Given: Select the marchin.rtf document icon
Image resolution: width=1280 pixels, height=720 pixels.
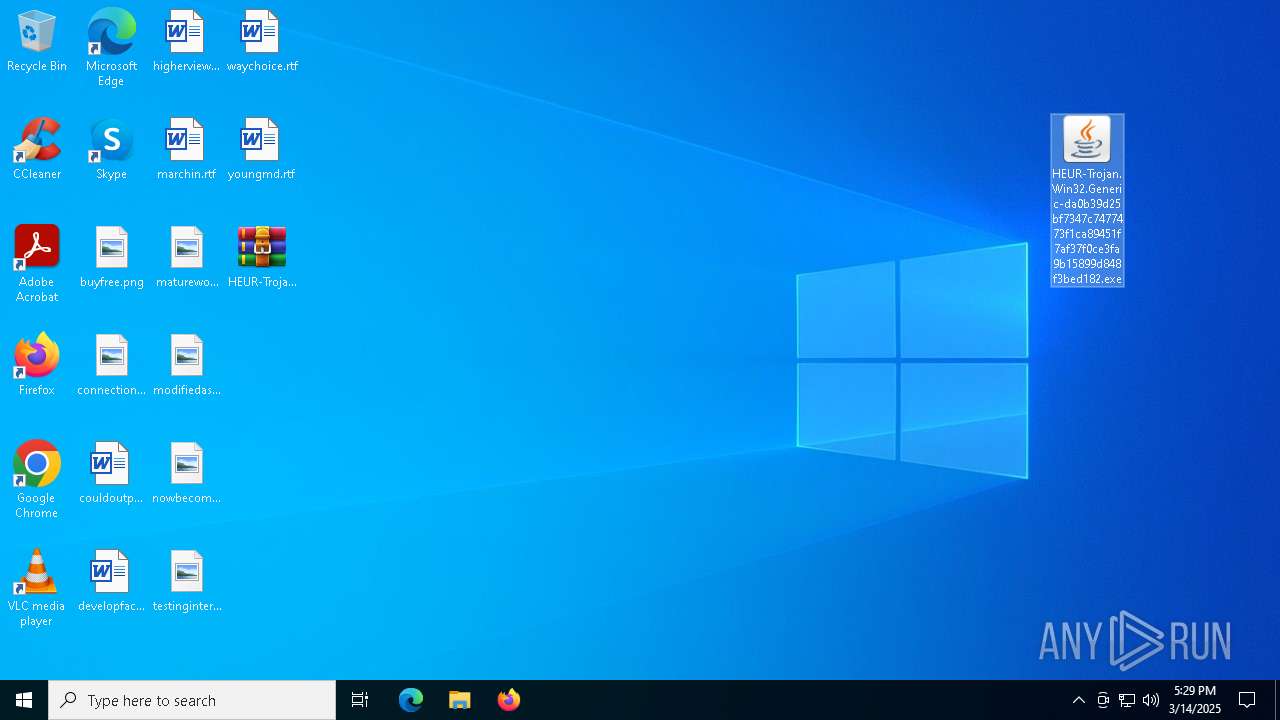Looking at the screenshot, I should coord(186,150).
